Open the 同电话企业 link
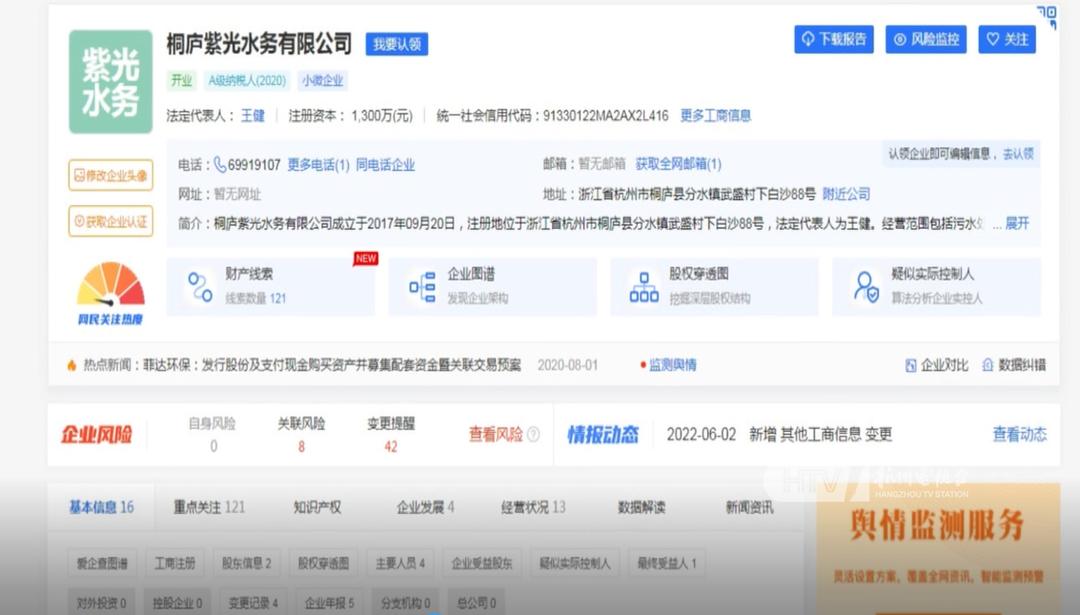The width and height of the screenshot is (1080, 615). pos(386,165)
